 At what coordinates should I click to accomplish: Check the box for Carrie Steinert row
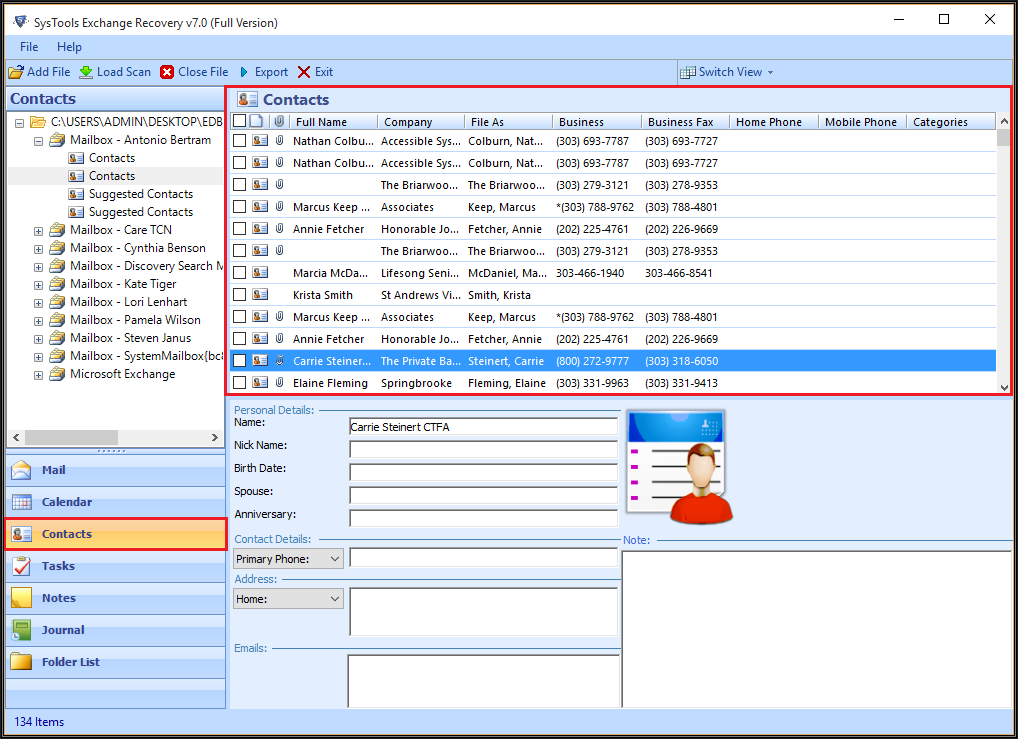pyautogui.click(x=240, y=361)
